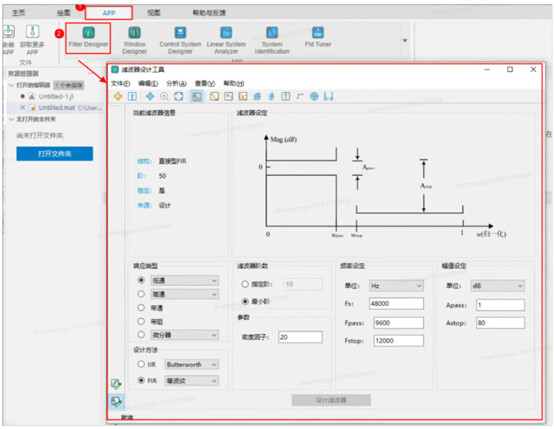This screenshot has width=554, height=429.
Task: Click the Fstop field showing 12000
Action: (399, 340)
